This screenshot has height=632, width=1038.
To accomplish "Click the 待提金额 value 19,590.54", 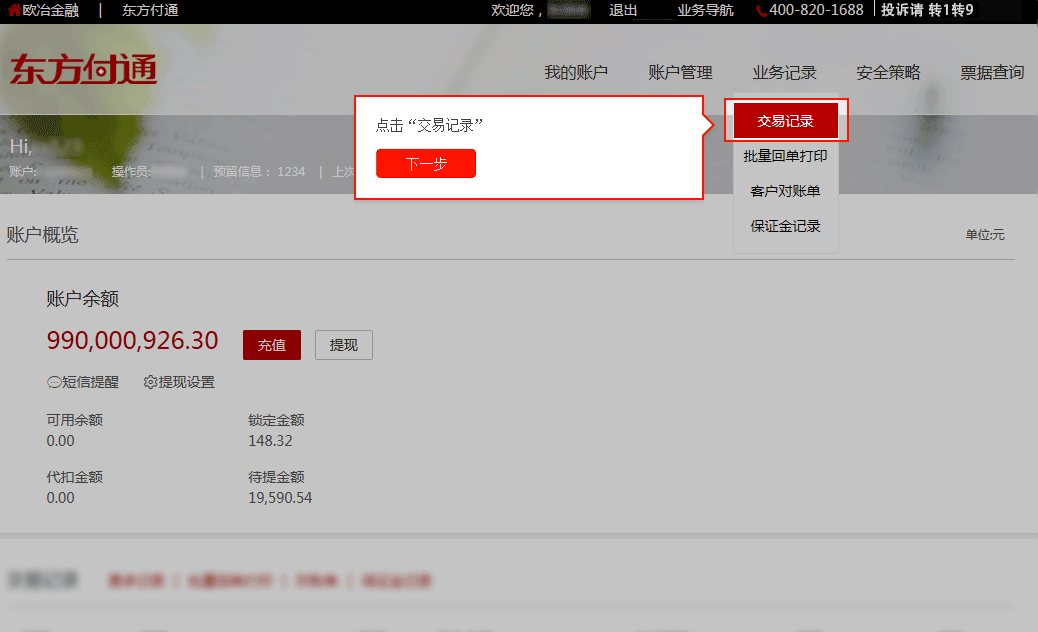I will tap(280, 498).
